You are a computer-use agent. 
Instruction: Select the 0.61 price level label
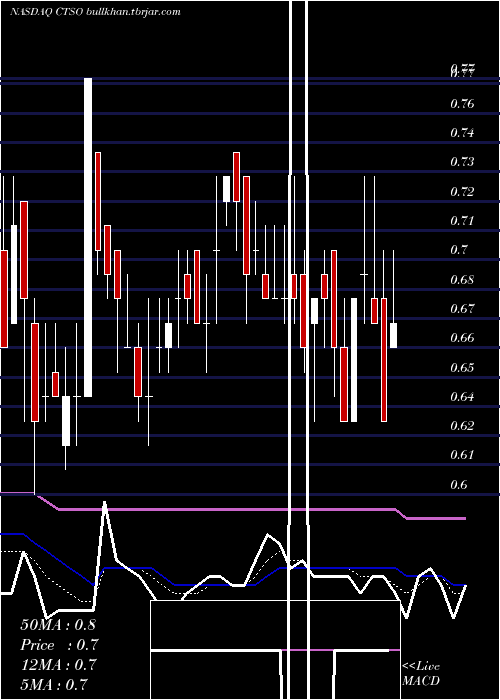[x=462, y=455]
